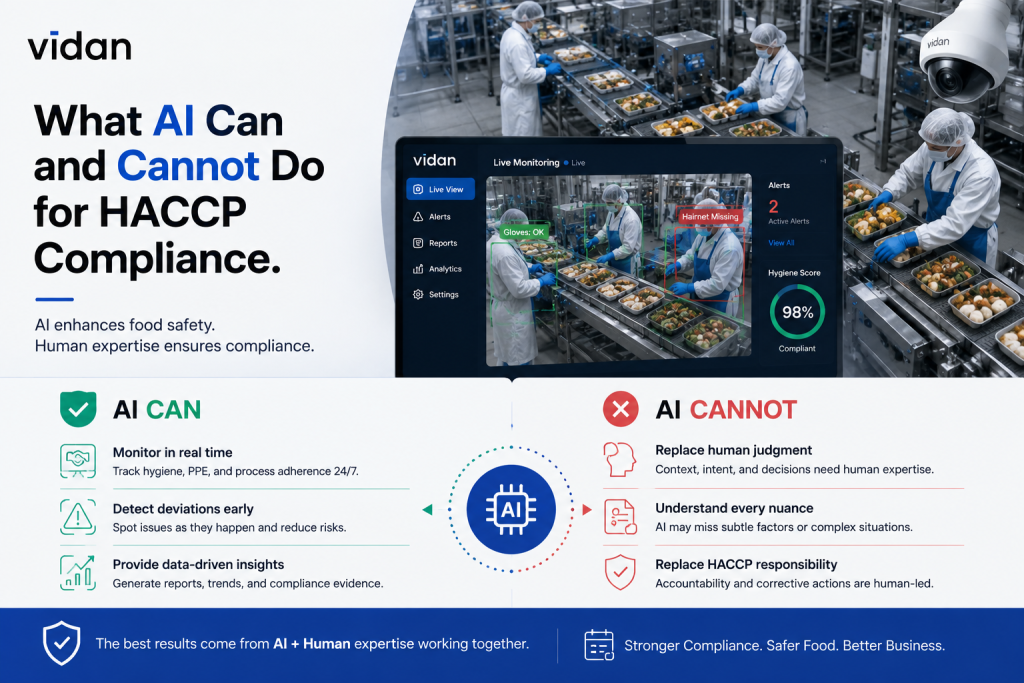Screen dimensions: 1024x683
Task: Click the Compliant label under score
Action: point(797,349)
